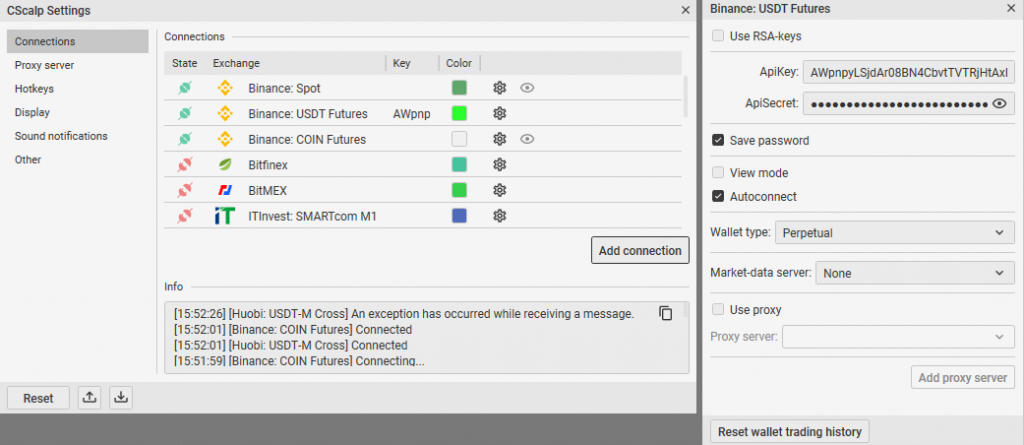Click the gear icon for BitMEX connection
The image size is (1024, 445).
pos(500,190)
